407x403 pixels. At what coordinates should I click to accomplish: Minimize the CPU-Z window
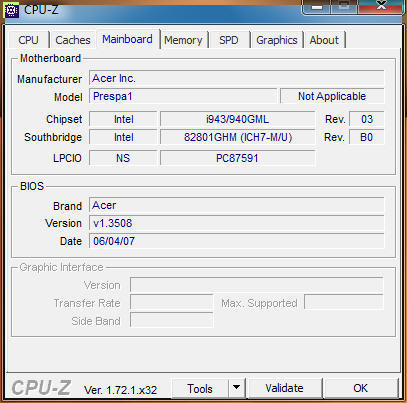(x=317, y=7)
